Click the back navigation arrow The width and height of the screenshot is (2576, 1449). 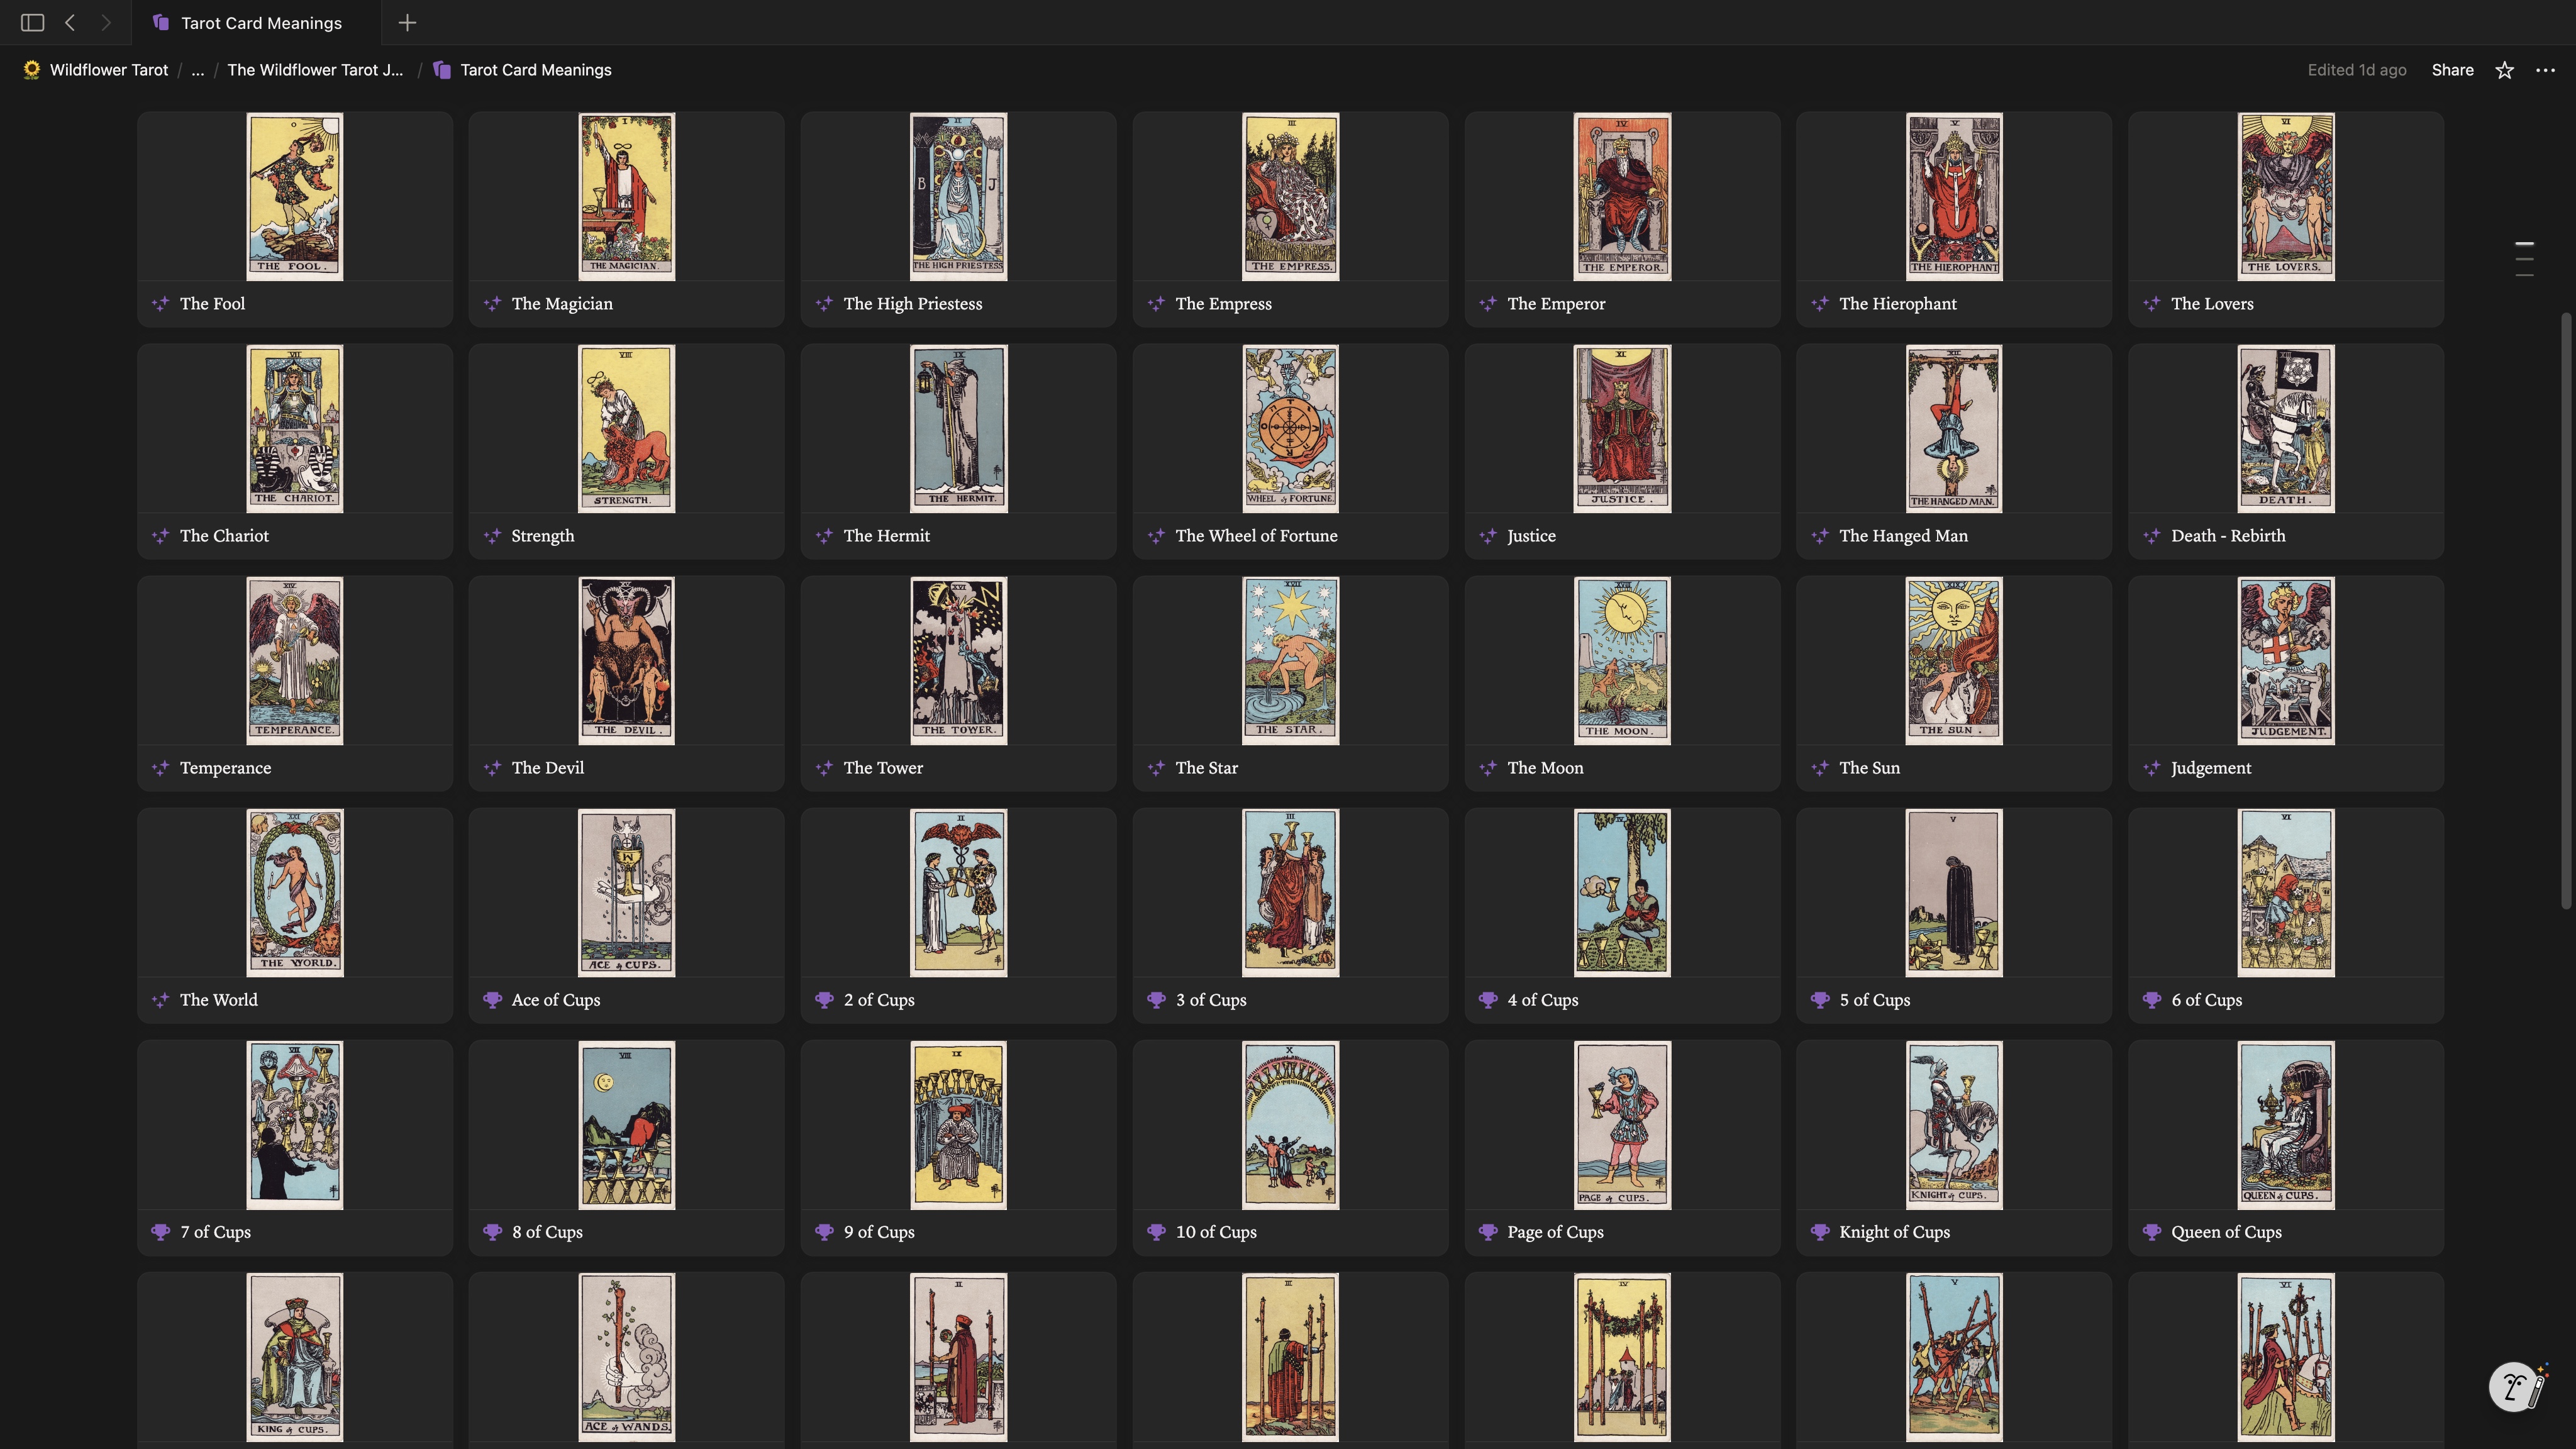pos(69,22)
